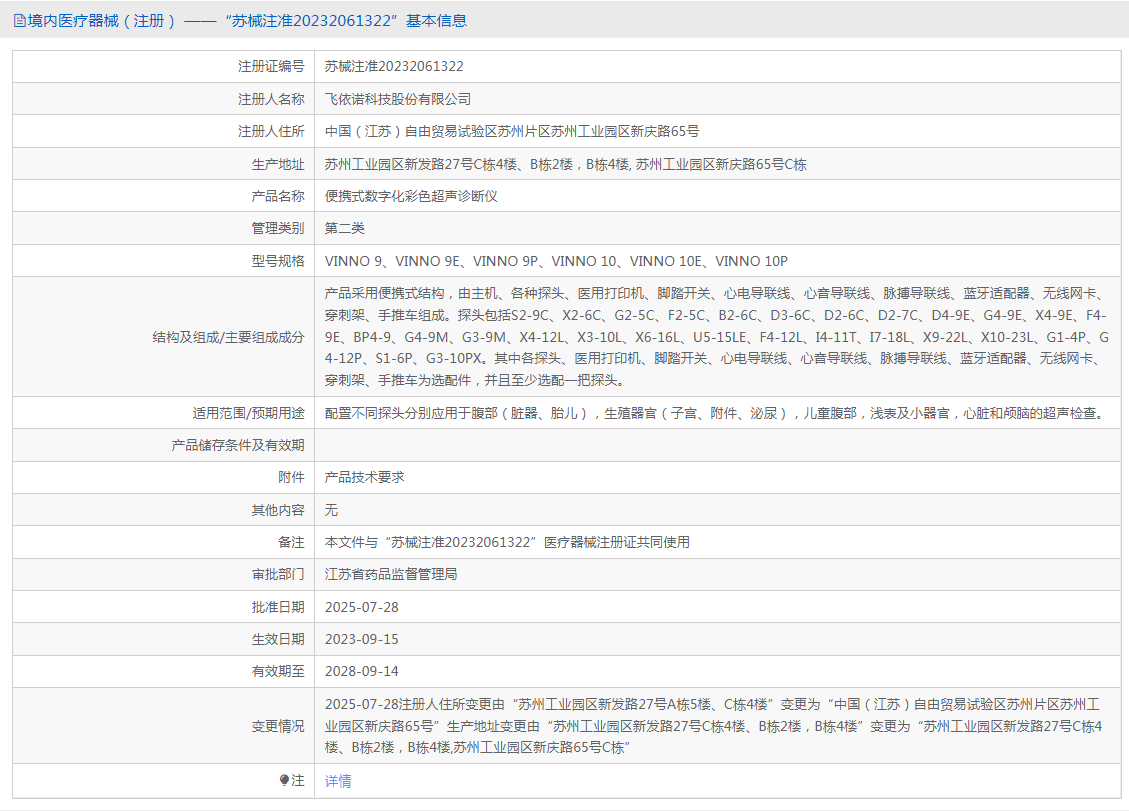Screen dimensions: 1129x811
Task: Select the change record paragraph starting 2025-07-28注册人住所变更
Action: 713,726
